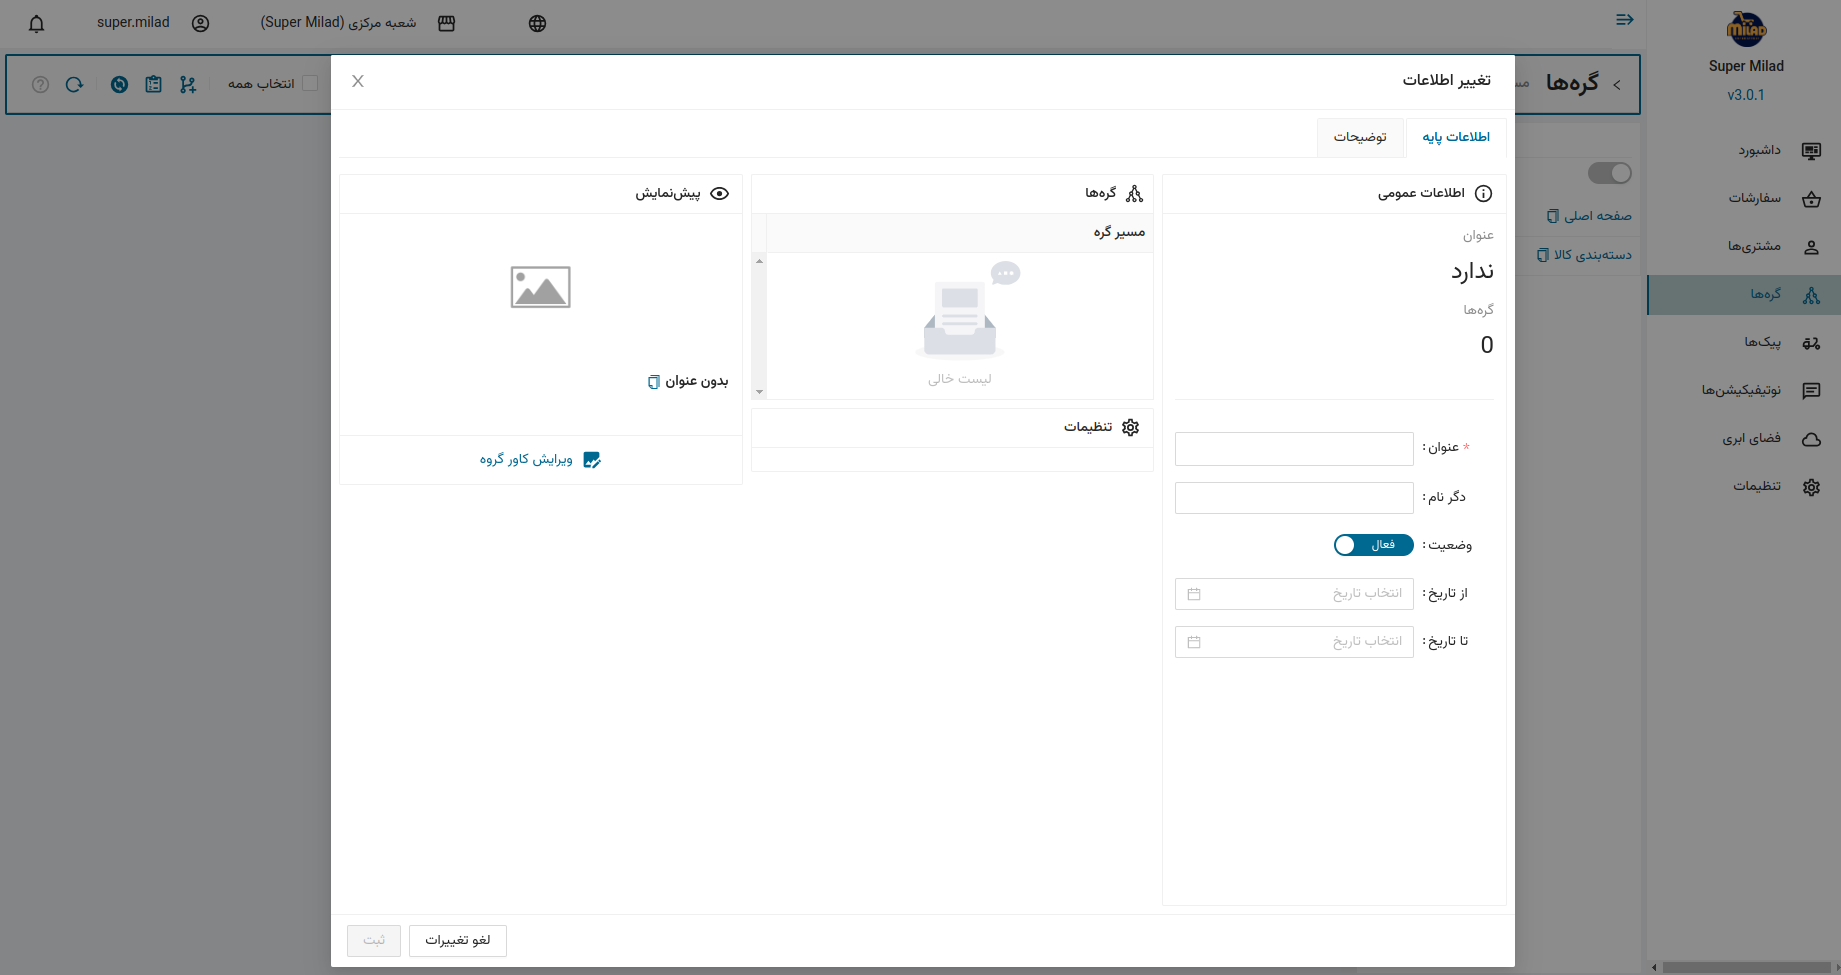Toggle the وضعیت فعال status switch
Screen dimensions: 1841x975
click(1373, 545)
